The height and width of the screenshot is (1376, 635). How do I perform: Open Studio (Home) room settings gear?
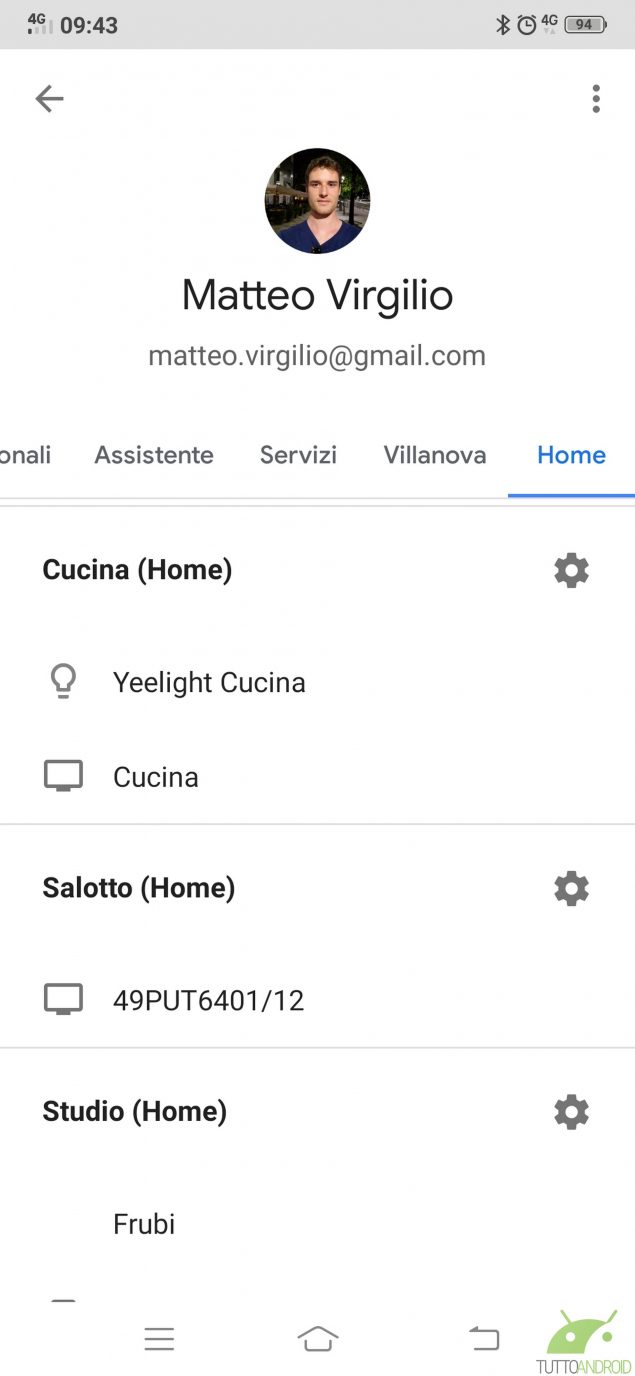571,1111
